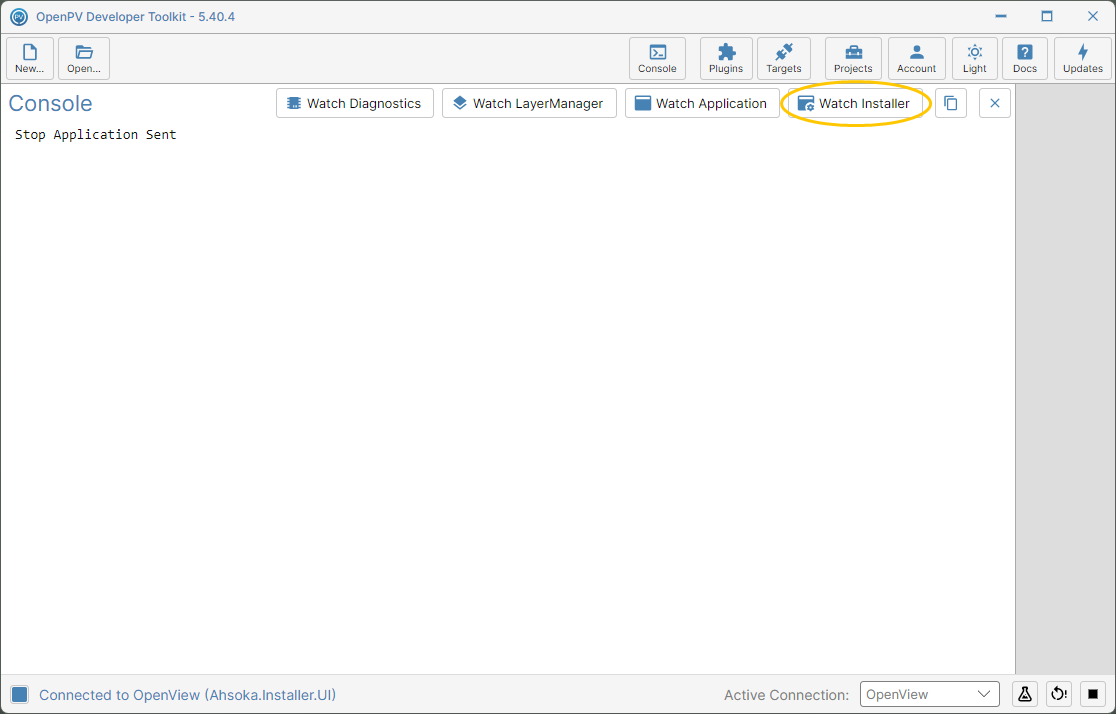Open a project using the Open folder icon

point(84,58)
